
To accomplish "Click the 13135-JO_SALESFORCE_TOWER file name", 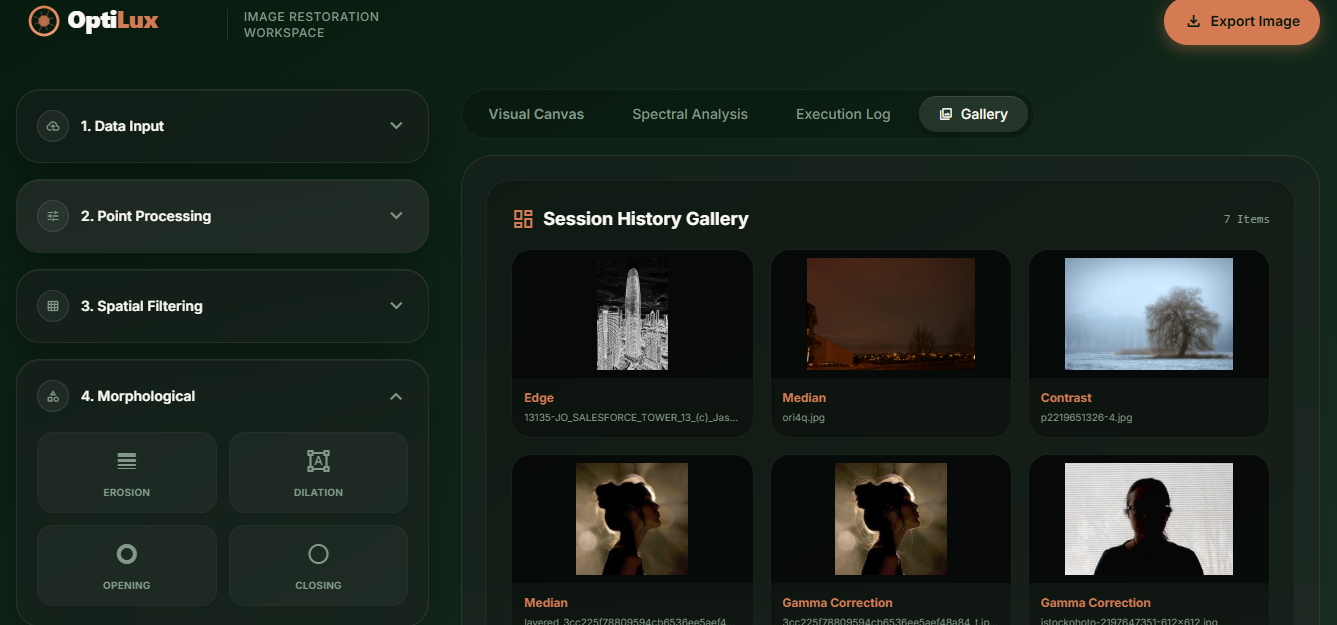I will (631, 417).
